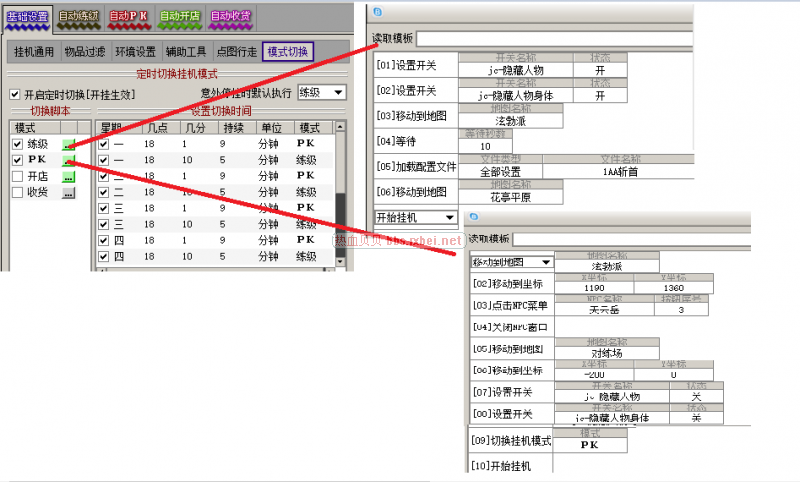Click the edit button beside PK mode
The height and width of the screenshot is (482, 800).
click(x=68, y=160)
